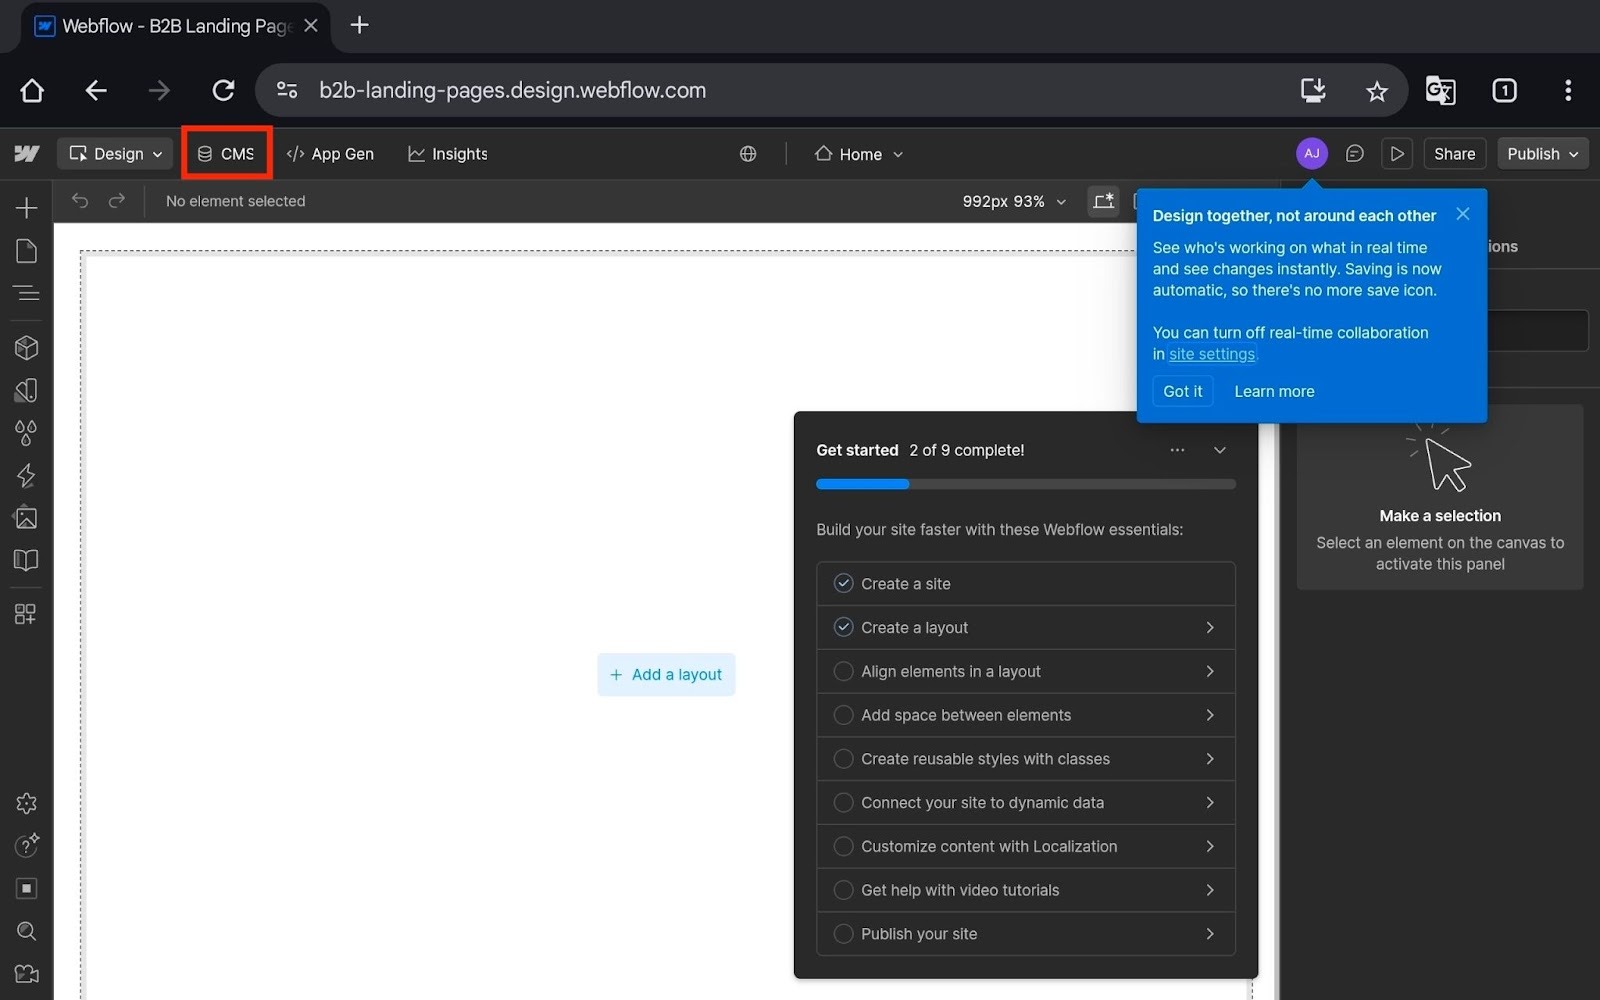Open the Apps grid icon

click(27, 614)
